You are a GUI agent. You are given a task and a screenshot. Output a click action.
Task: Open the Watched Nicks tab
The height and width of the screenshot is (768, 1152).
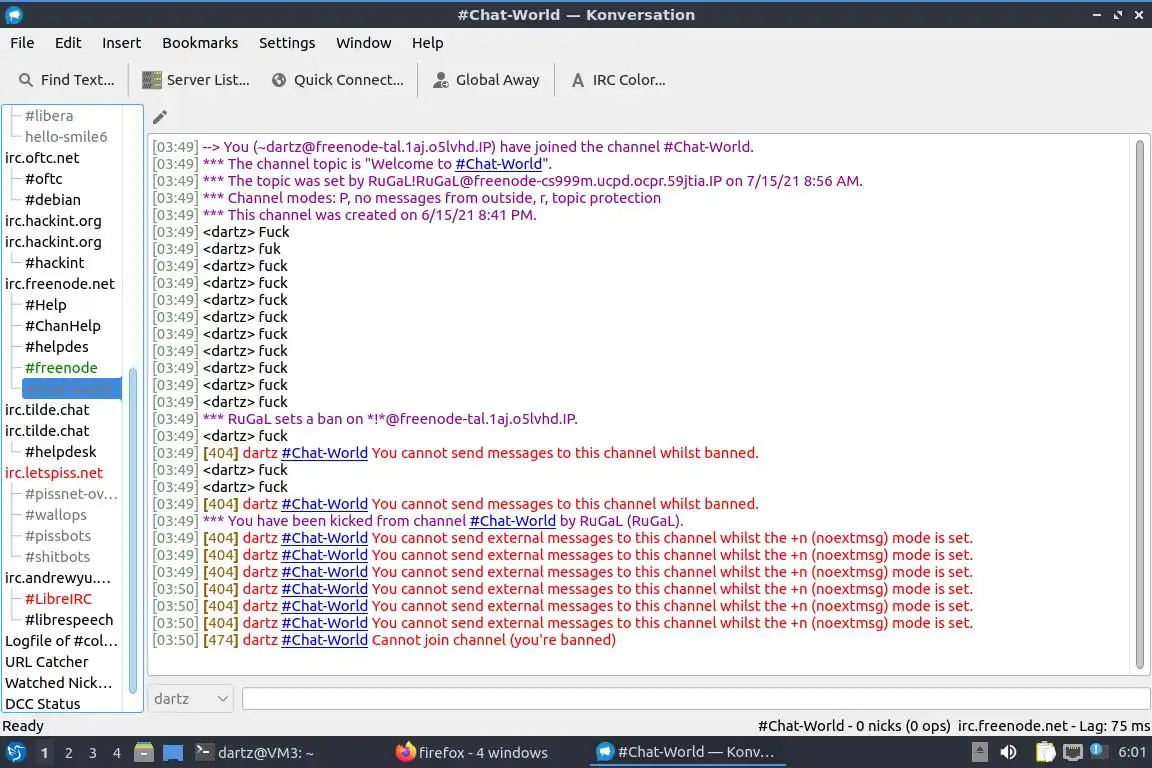coord(59,683)
